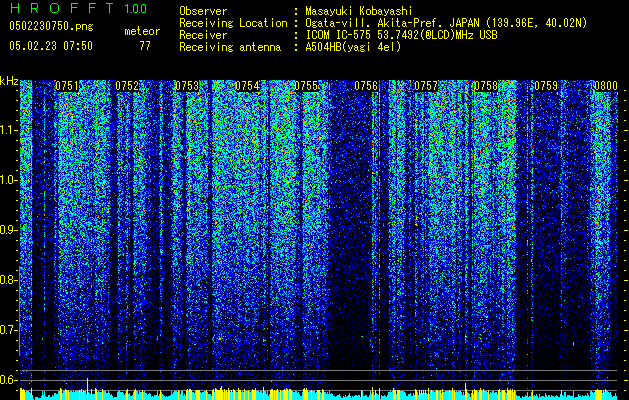Click the file name 0502230750.png

[x=51, y=27]
